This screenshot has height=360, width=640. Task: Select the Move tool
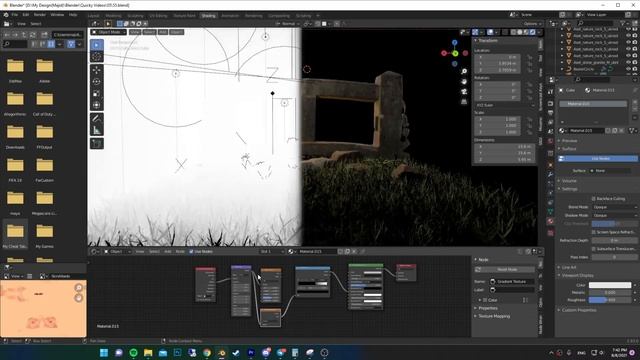point(97,70)
